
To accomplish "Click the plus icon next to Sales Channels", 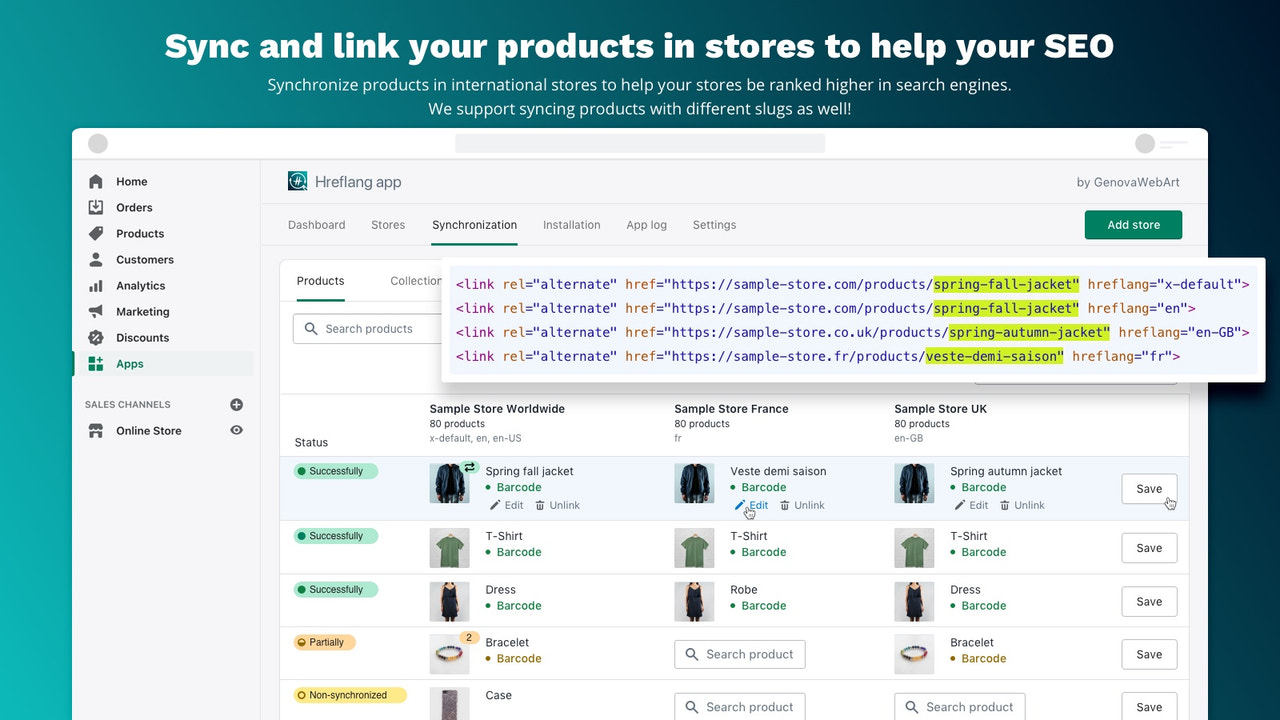I will [236, 404].
